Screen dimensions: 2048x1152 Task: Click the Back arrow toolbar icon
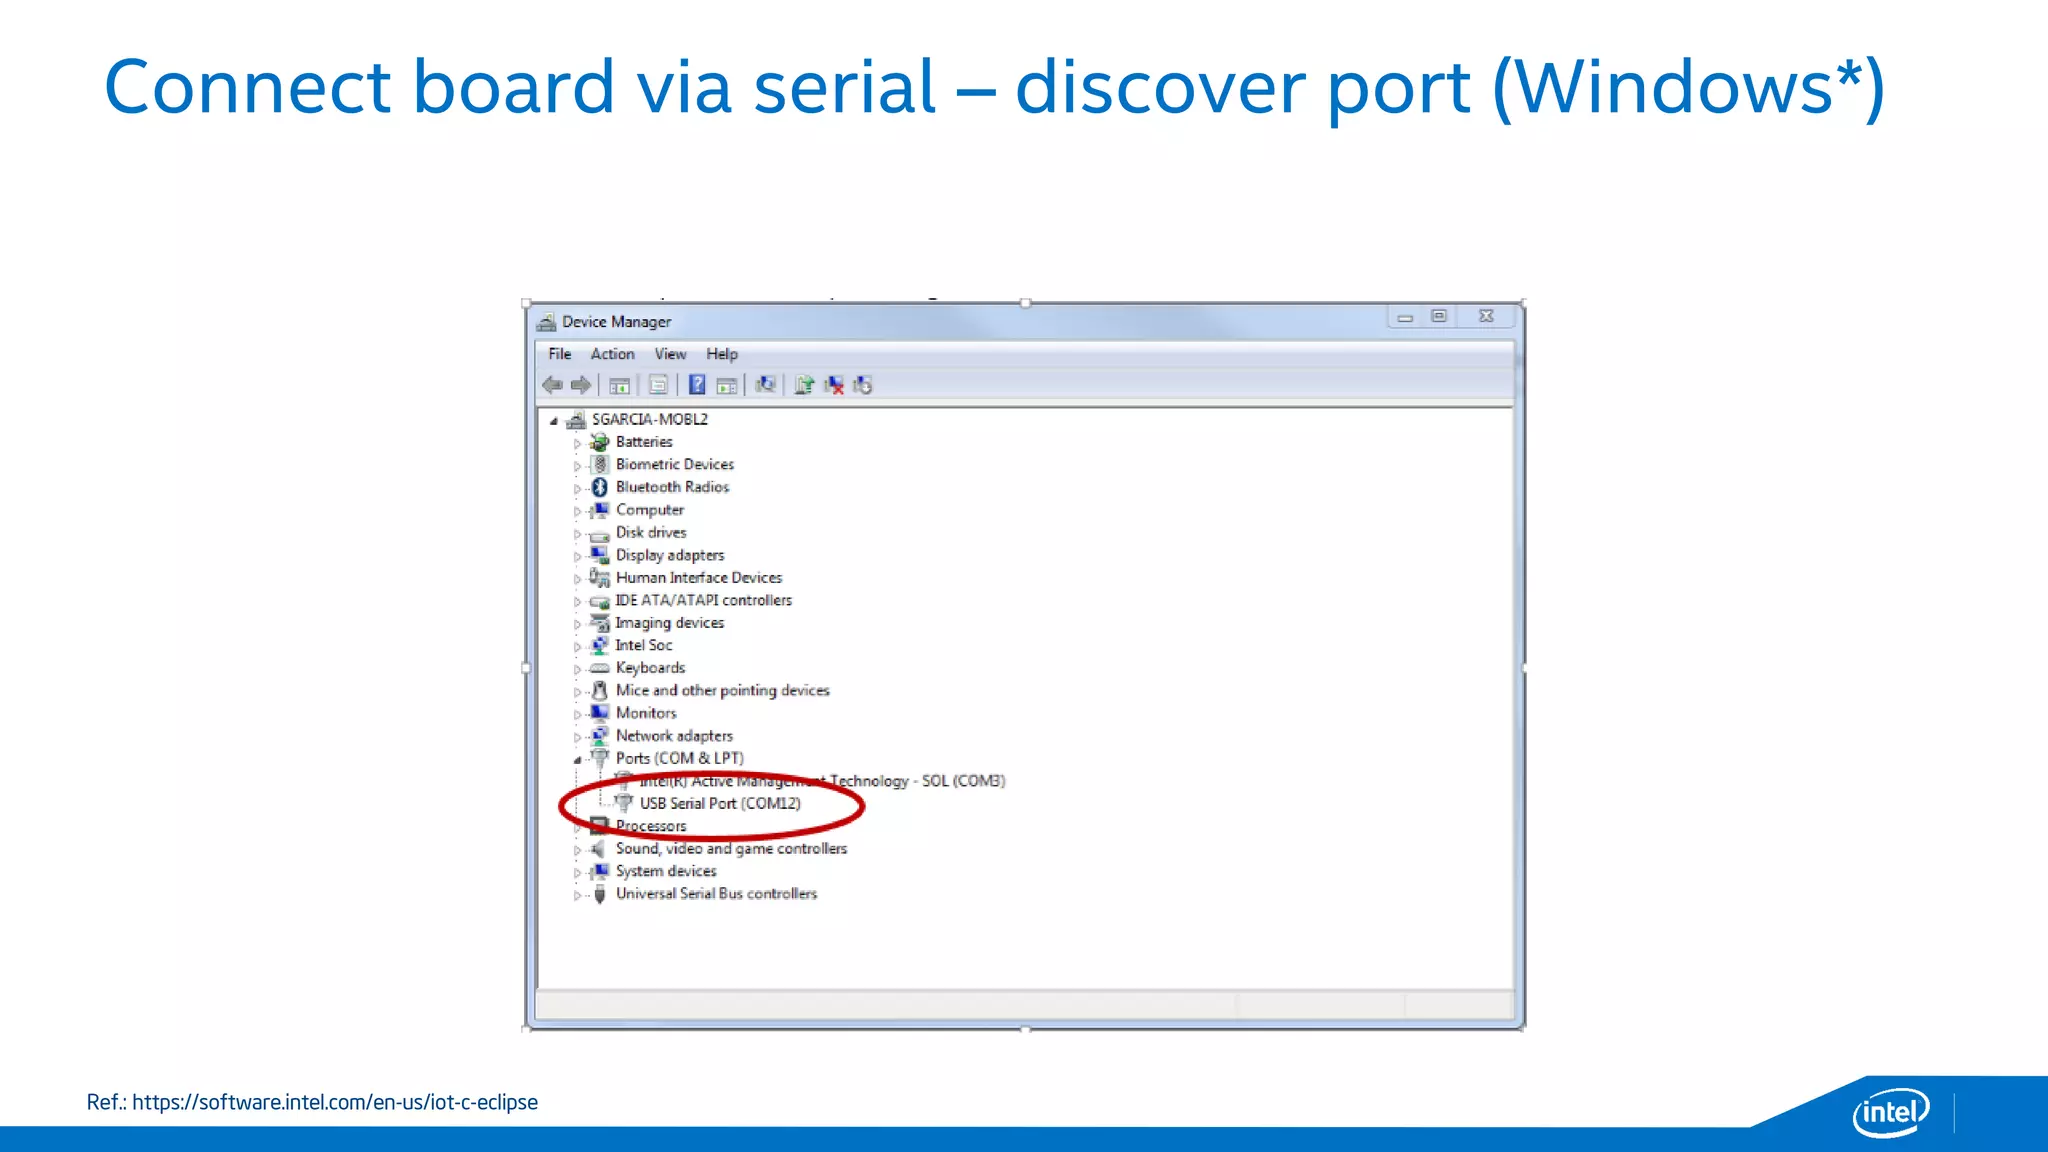tap(552, 385)
